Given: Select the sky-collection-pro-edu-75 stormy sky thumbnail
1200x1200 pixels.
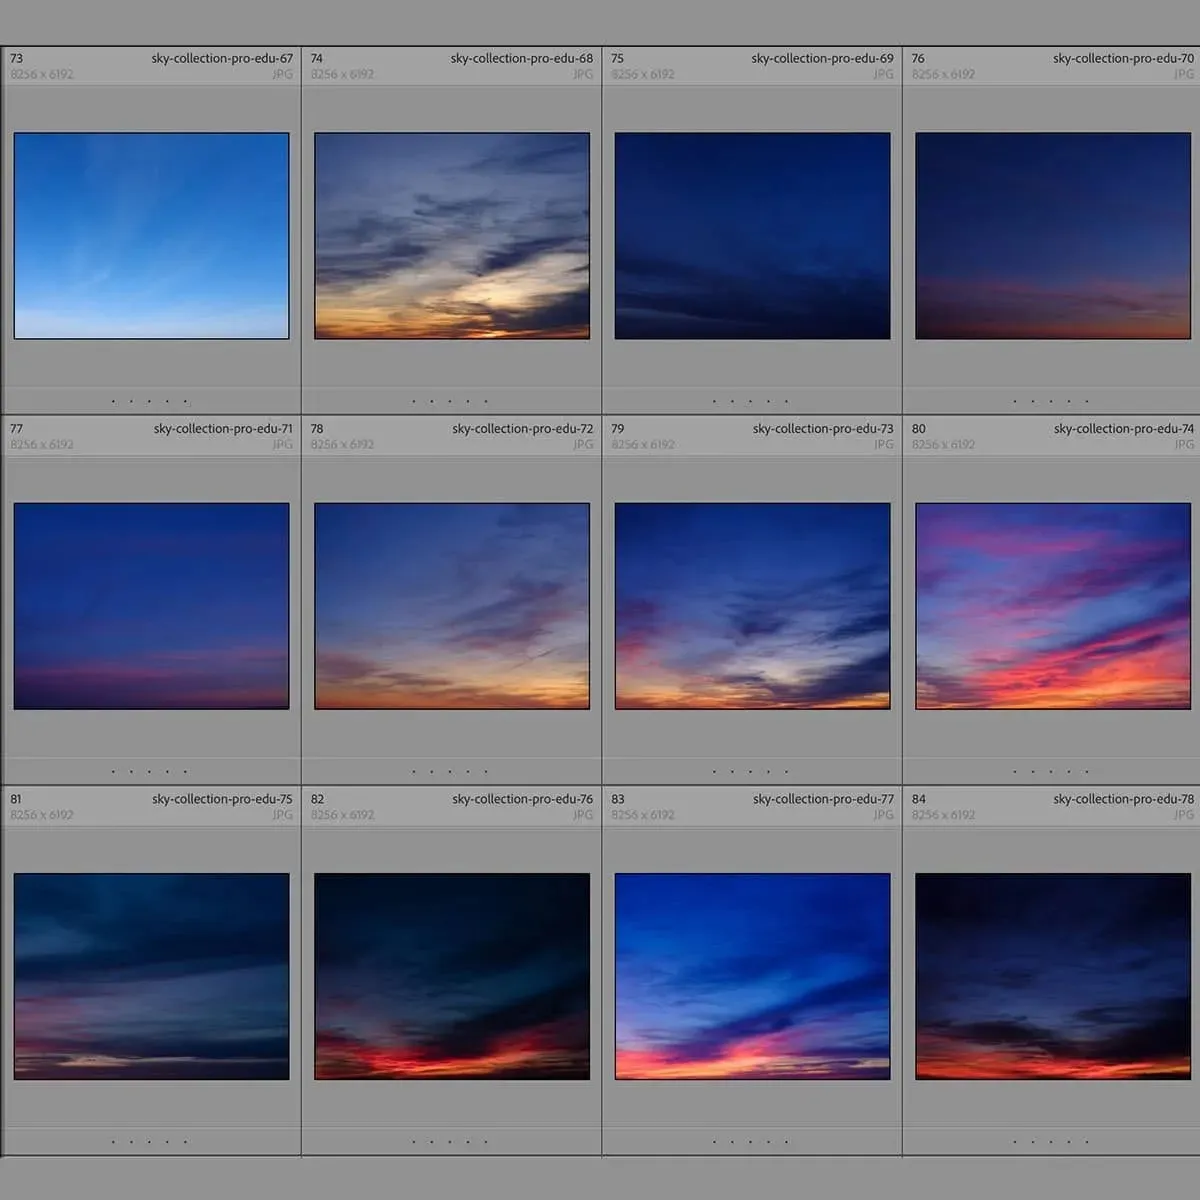Looking at the screenshot, I should 151,976.
